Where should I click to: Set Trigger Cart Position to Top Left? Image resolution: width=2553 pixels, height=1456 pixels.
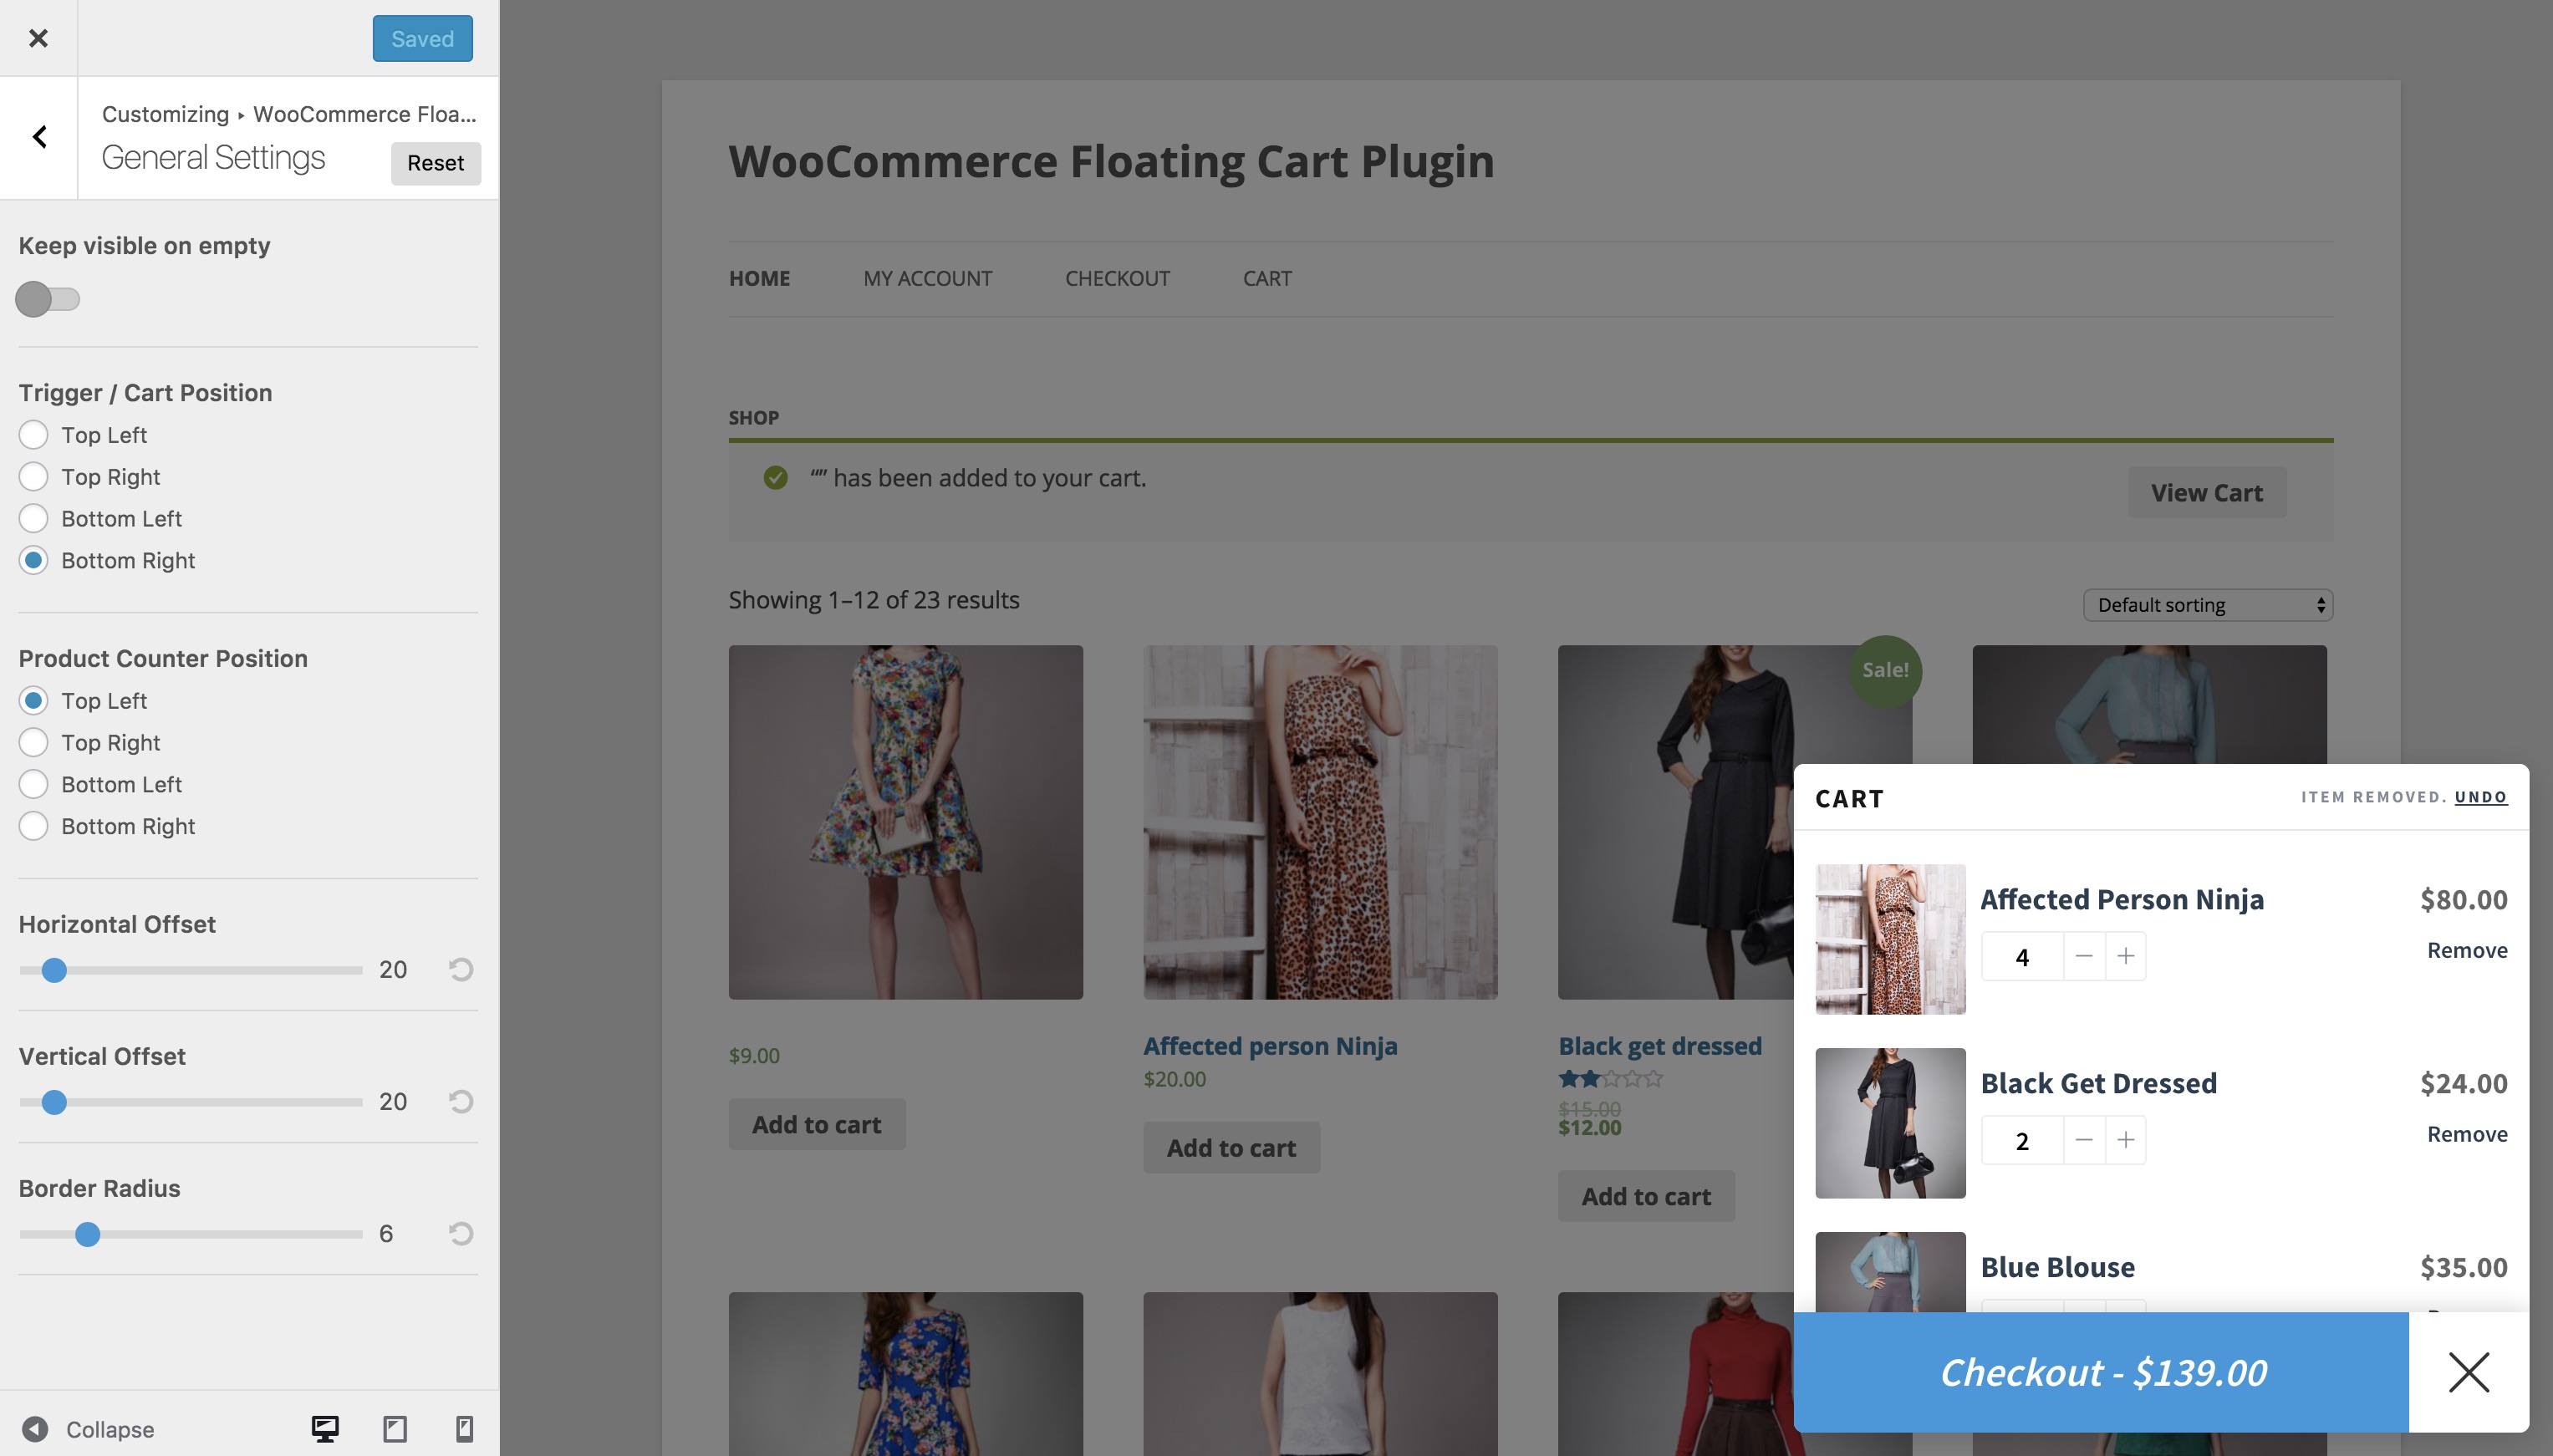click(33, 434)
